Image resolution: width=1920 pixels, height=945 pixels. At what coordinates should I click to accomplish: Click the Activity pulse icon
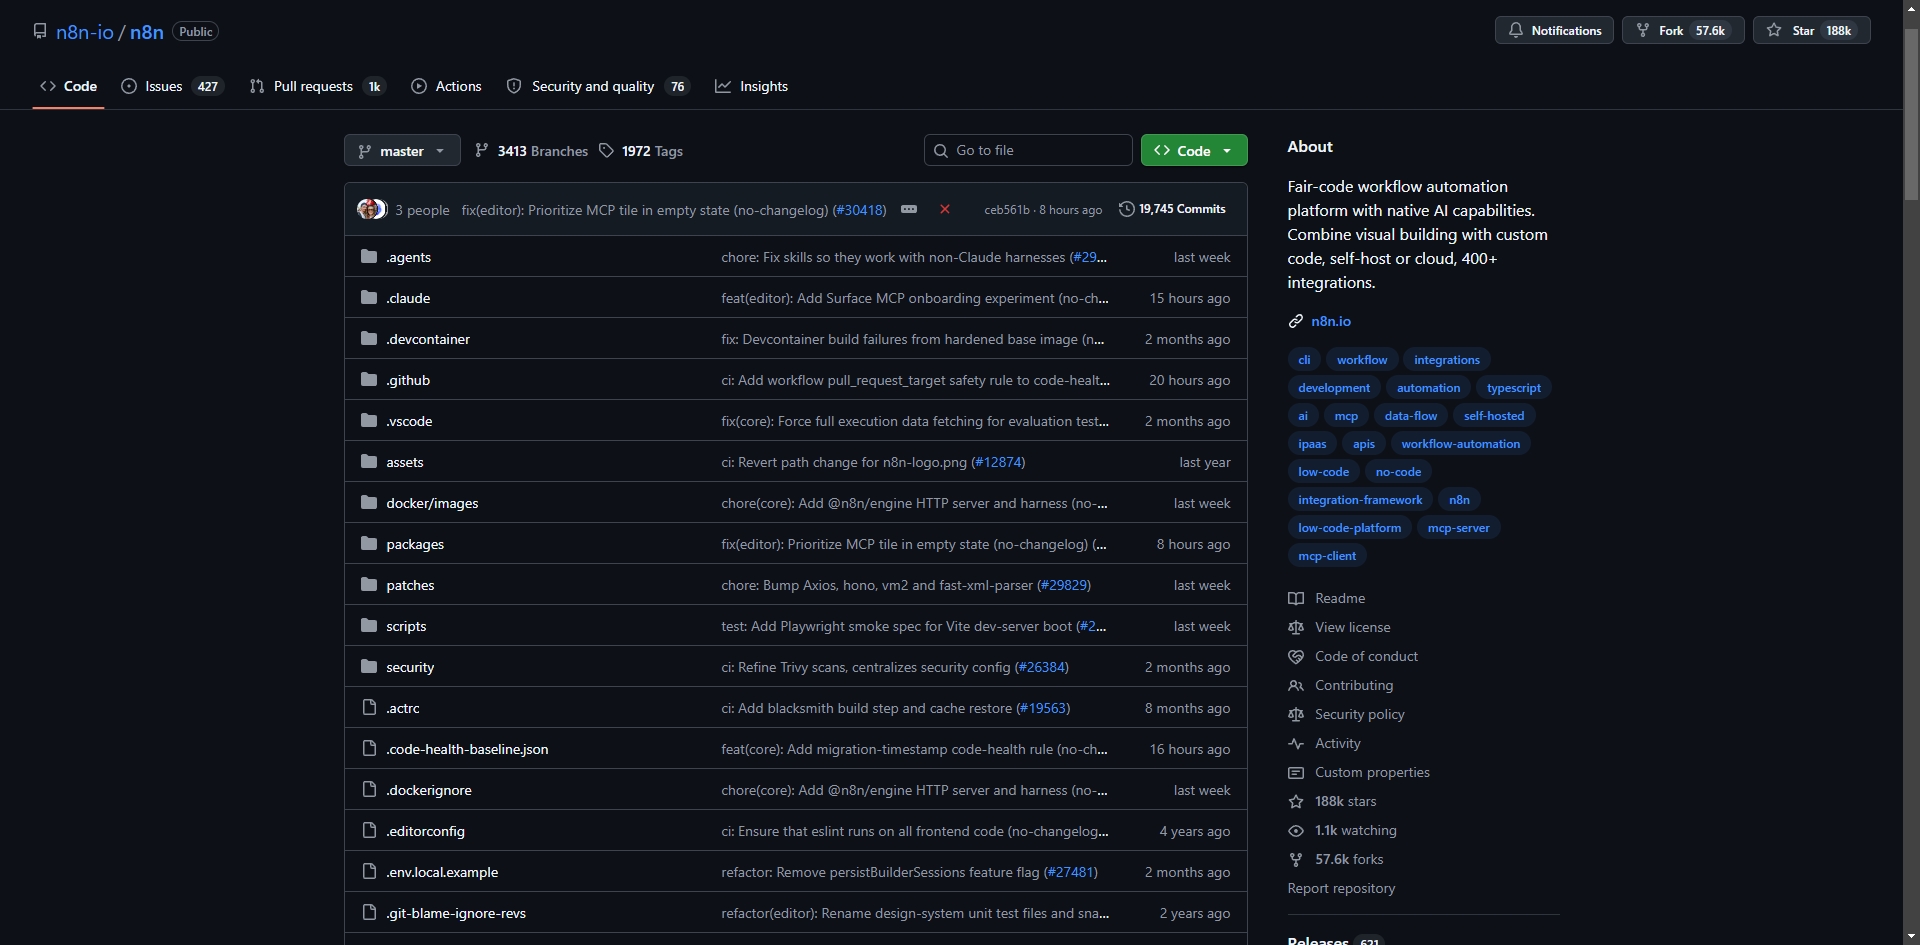pyautogui.click(x=1296, y=743)
